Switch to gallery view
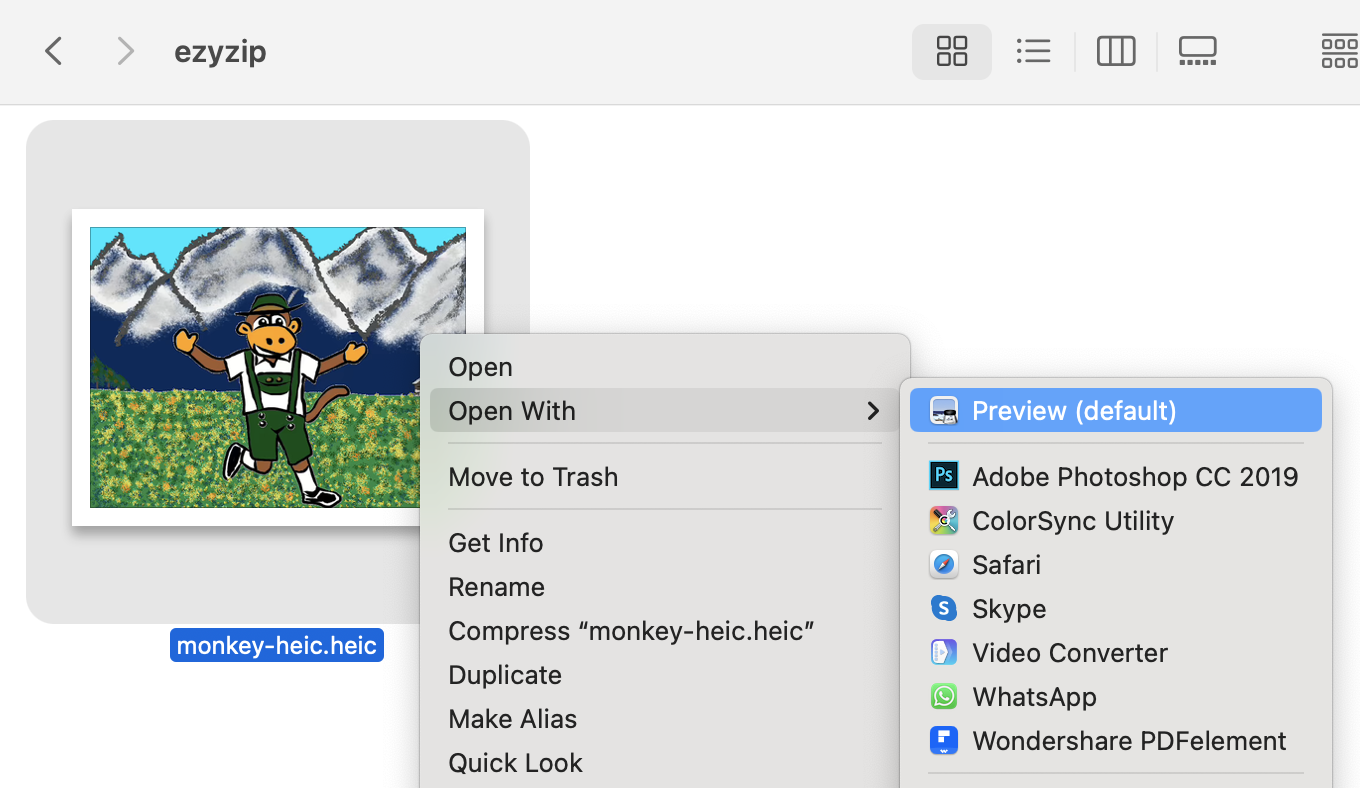The image size is (1360, 788). click(1197, 50)
